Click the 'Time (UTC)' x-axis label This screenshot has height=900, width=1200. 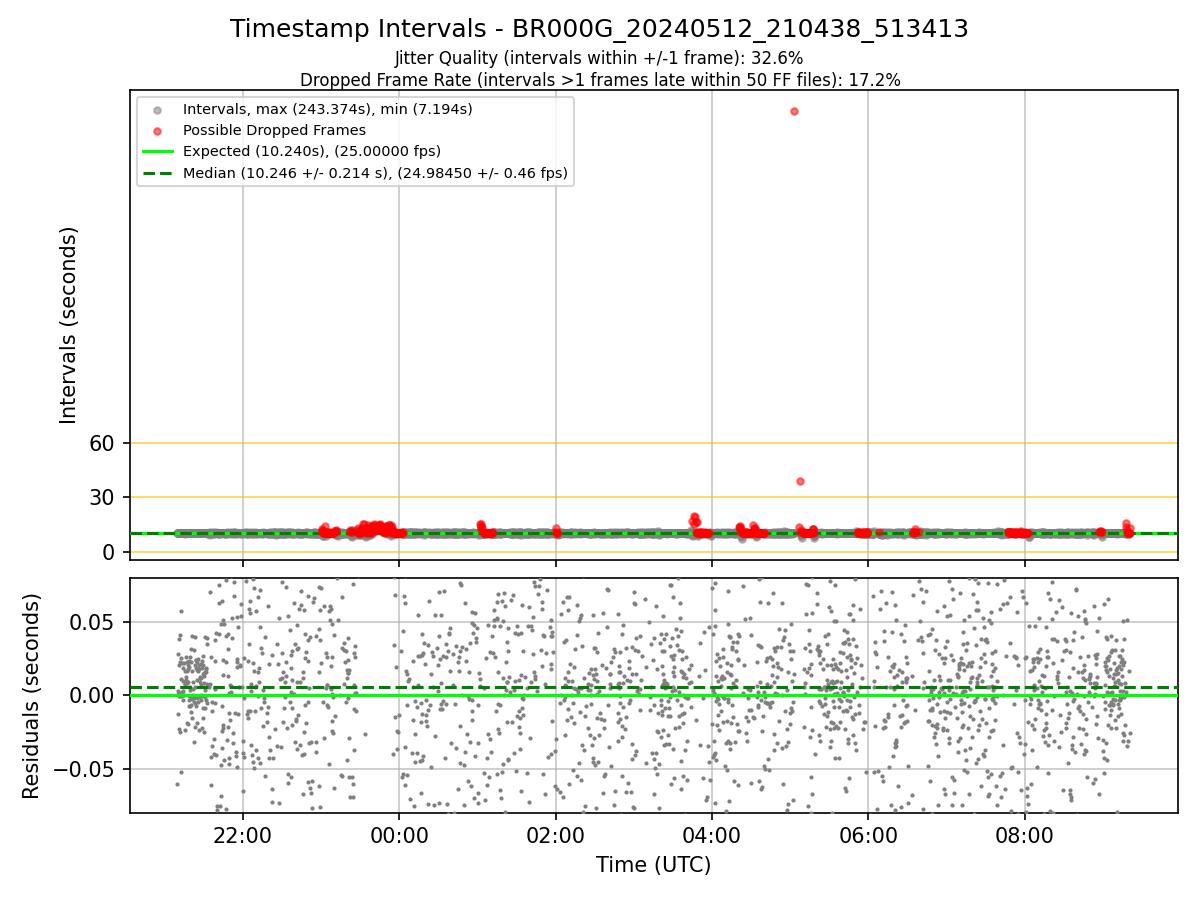click(x=654, y=865)
